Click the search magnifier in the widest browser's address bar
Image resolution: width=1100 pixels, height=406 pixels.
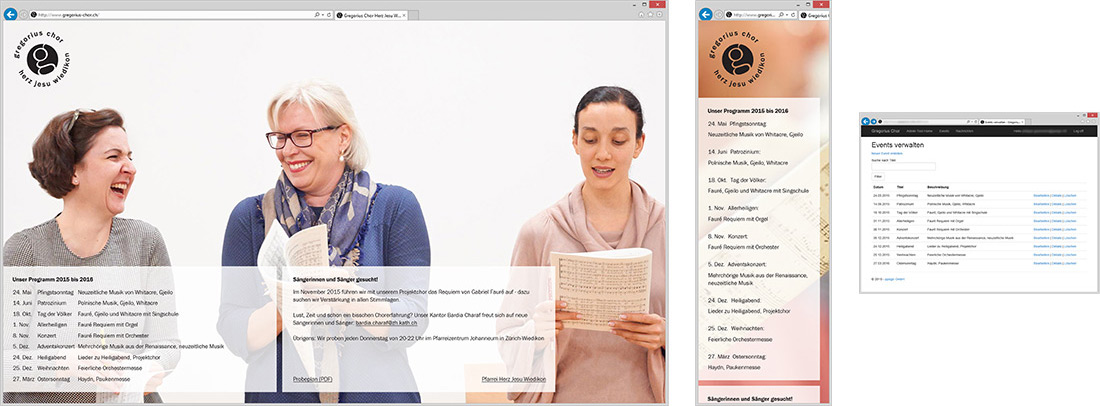(317, 16)
